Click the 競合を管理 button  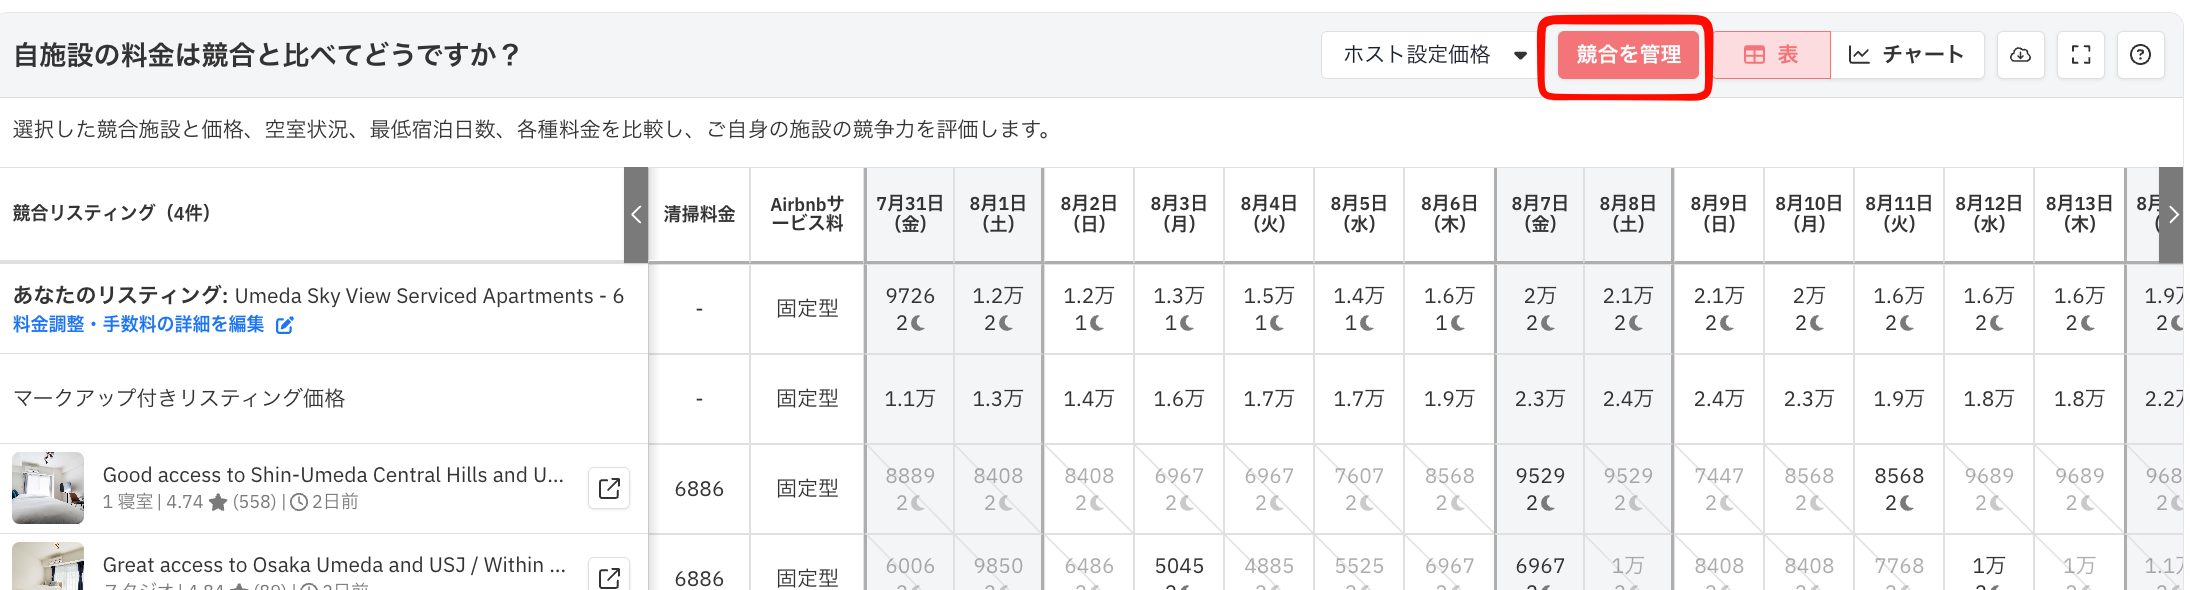pyautogui.click(x=1628, y=55)
